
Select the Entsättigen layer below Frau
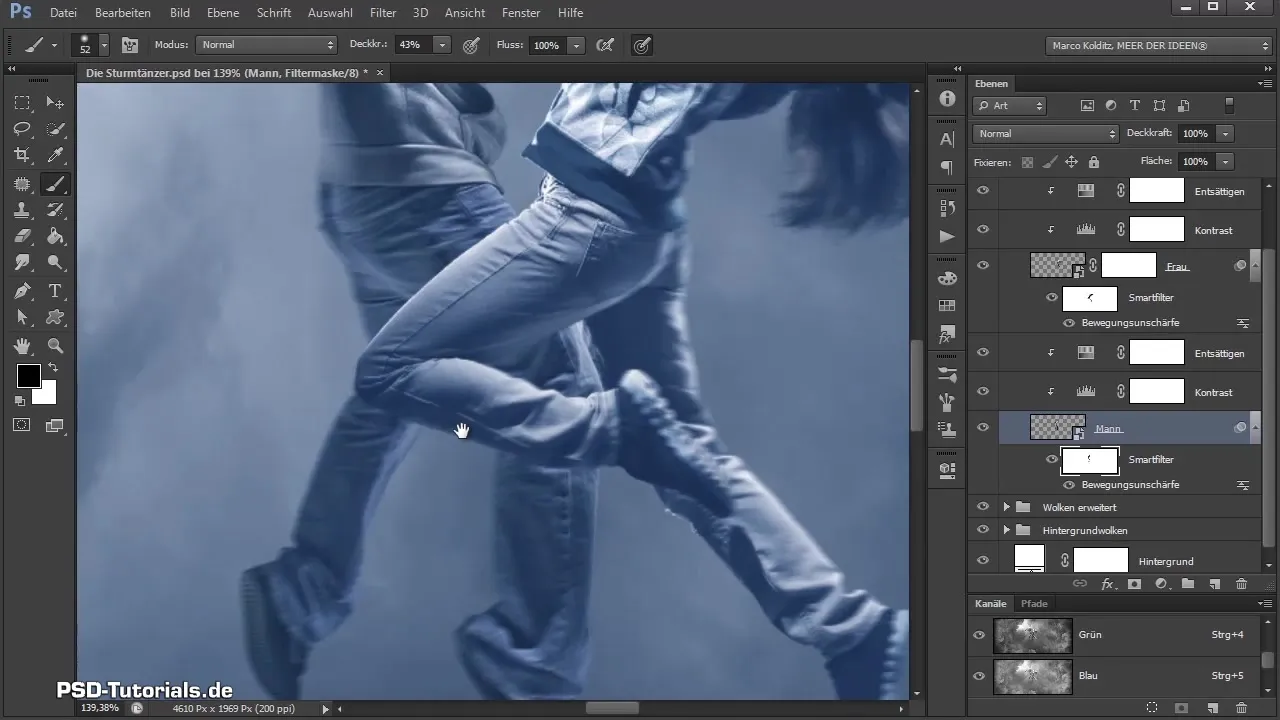1219,352
